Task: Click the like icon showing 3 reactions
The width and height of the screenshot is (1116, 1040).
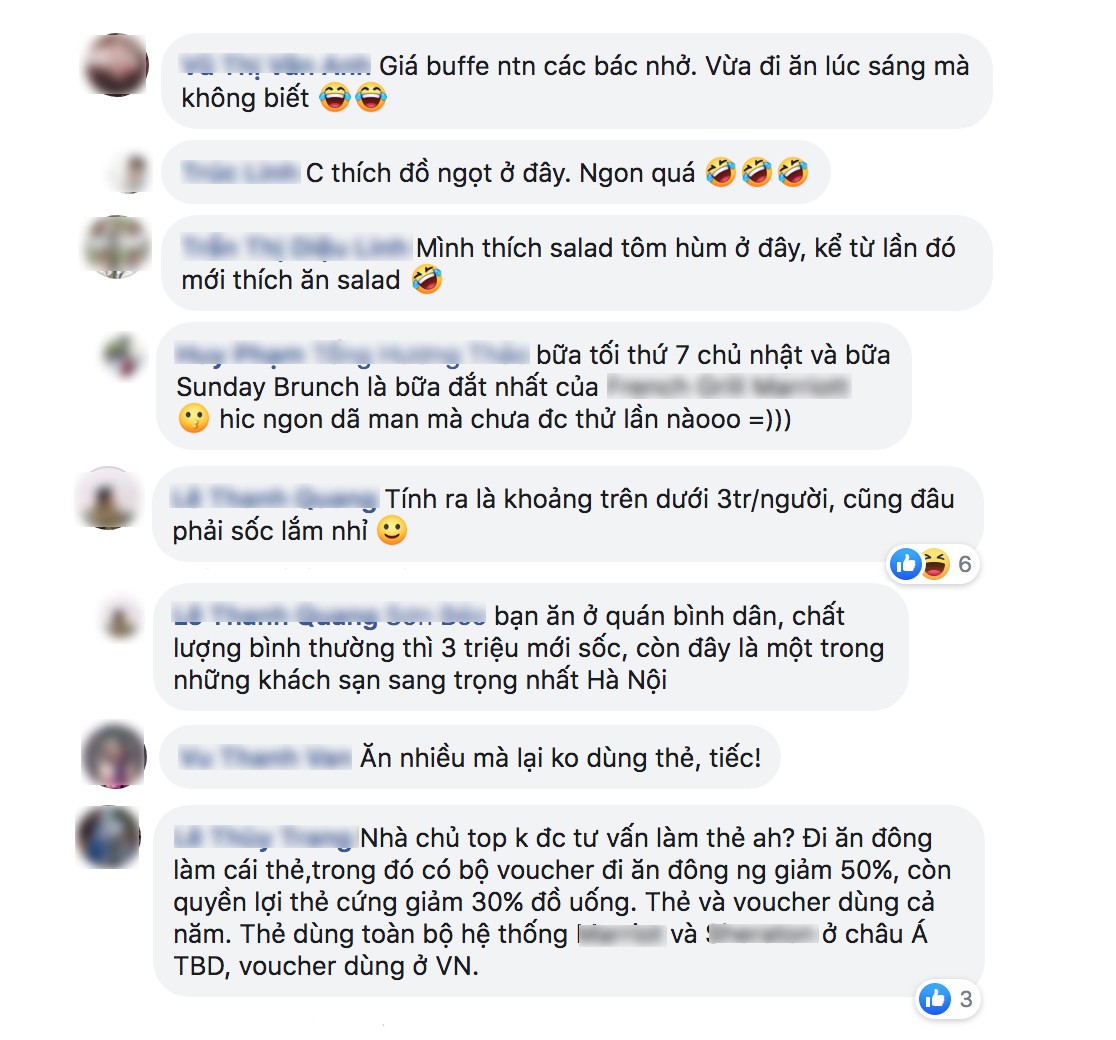Action: 935,999
